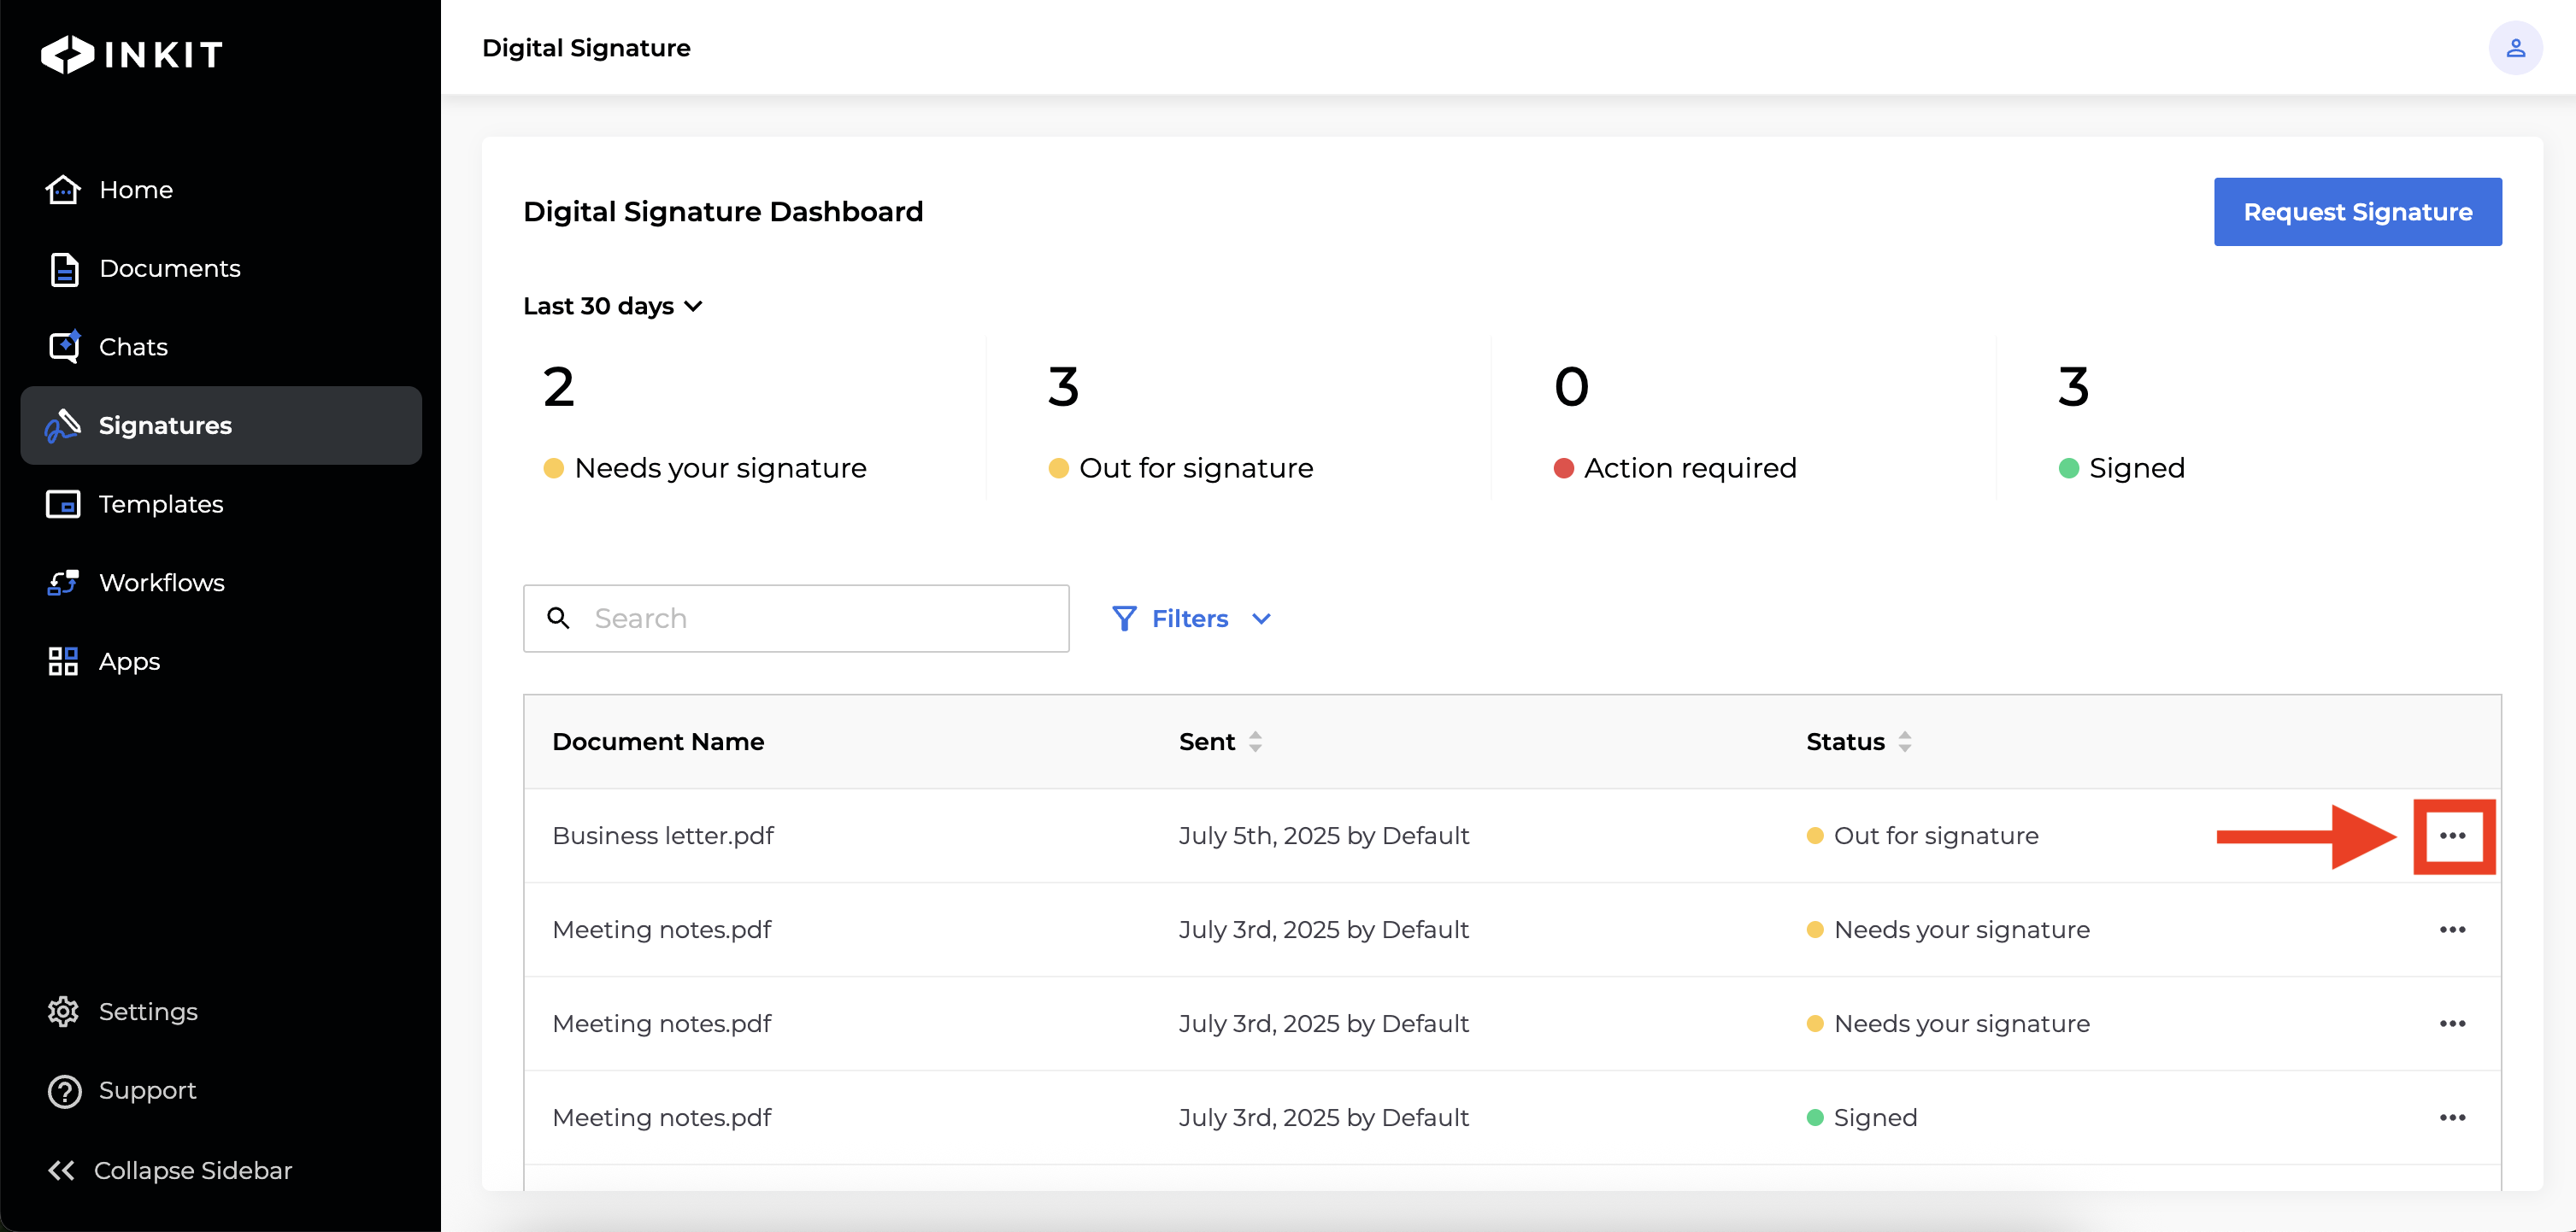Image resolution: width=2576 pixels, height=1232 pixels.
Task: Click into the Search field
Action: click(796, 618)
